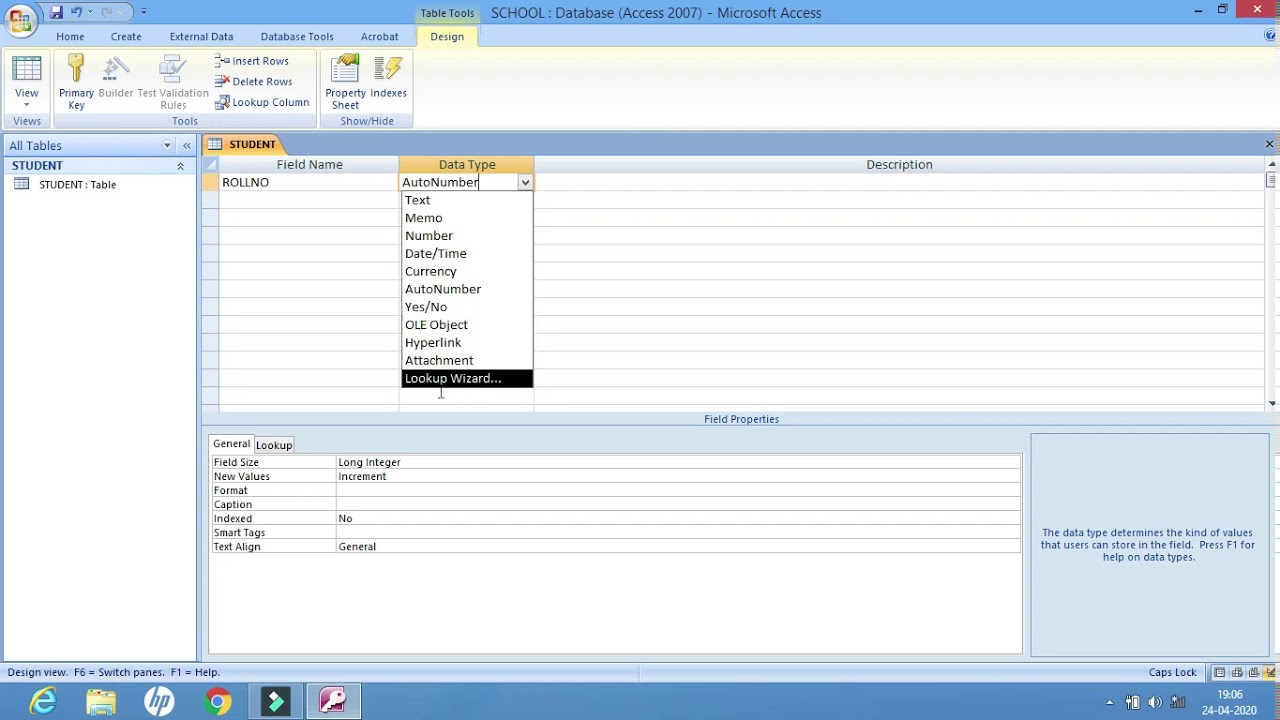Undo the last action in Quick Access
The width and height of the screenshot is (1280, 720).
76,12
